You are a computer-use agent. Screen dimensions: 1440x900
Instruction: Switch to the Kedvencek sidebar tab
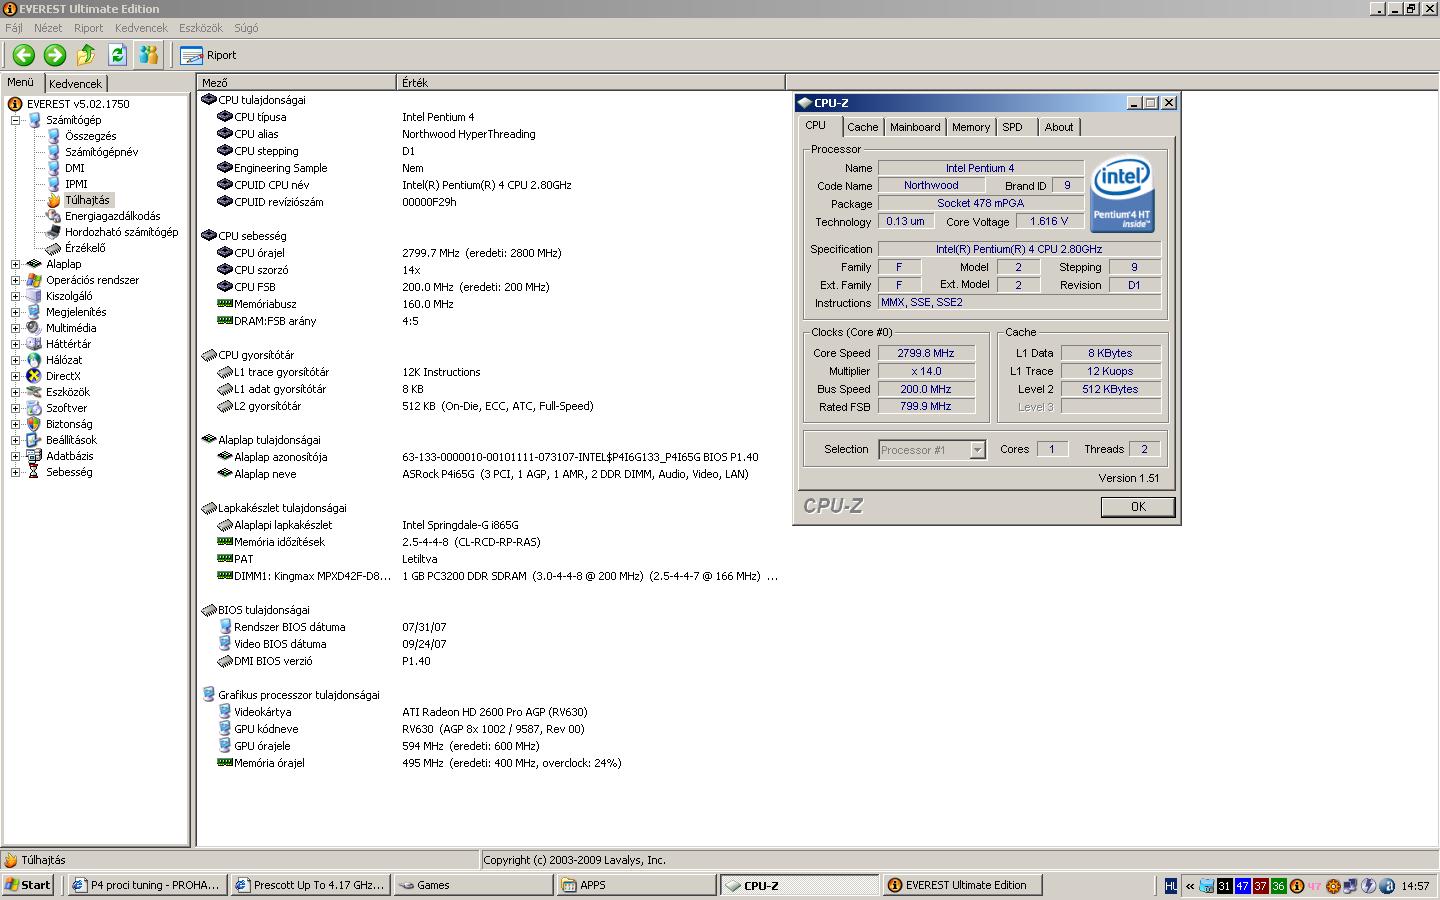[75, 84]
